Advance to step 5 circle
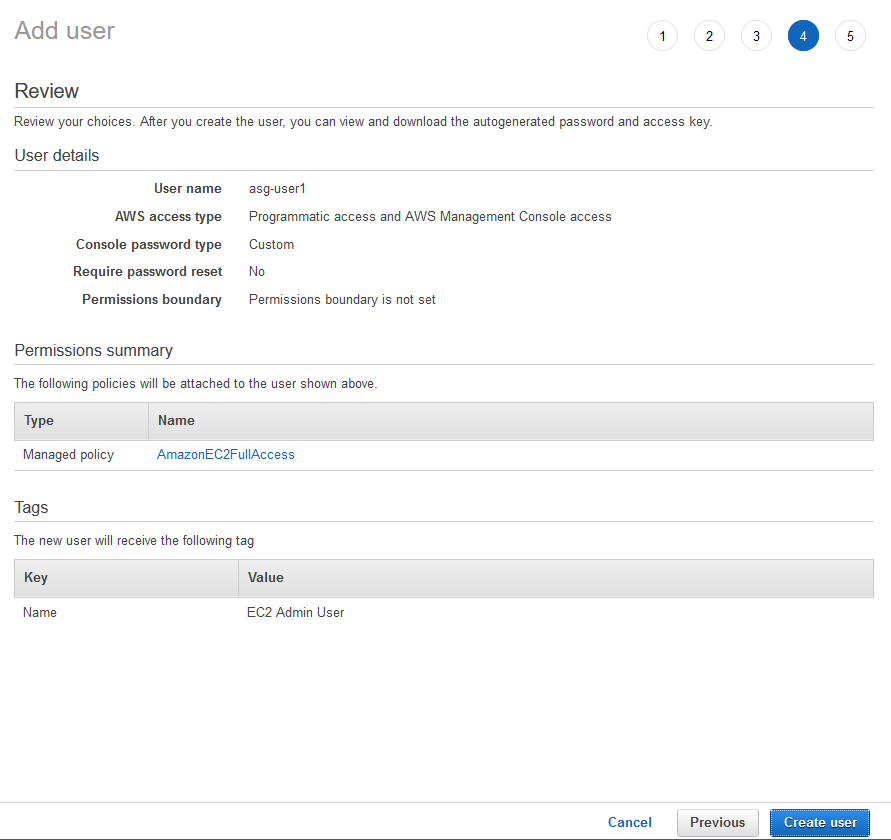This screenshot has width=891, height=840. point(850,37)
